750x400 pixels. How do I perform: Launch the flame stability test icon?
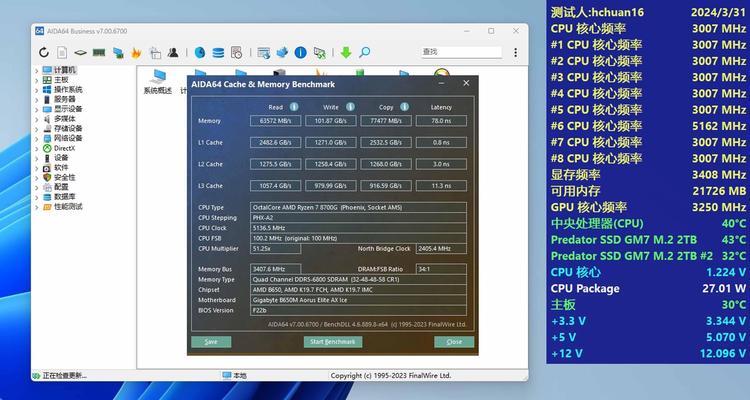click(136, 53)
